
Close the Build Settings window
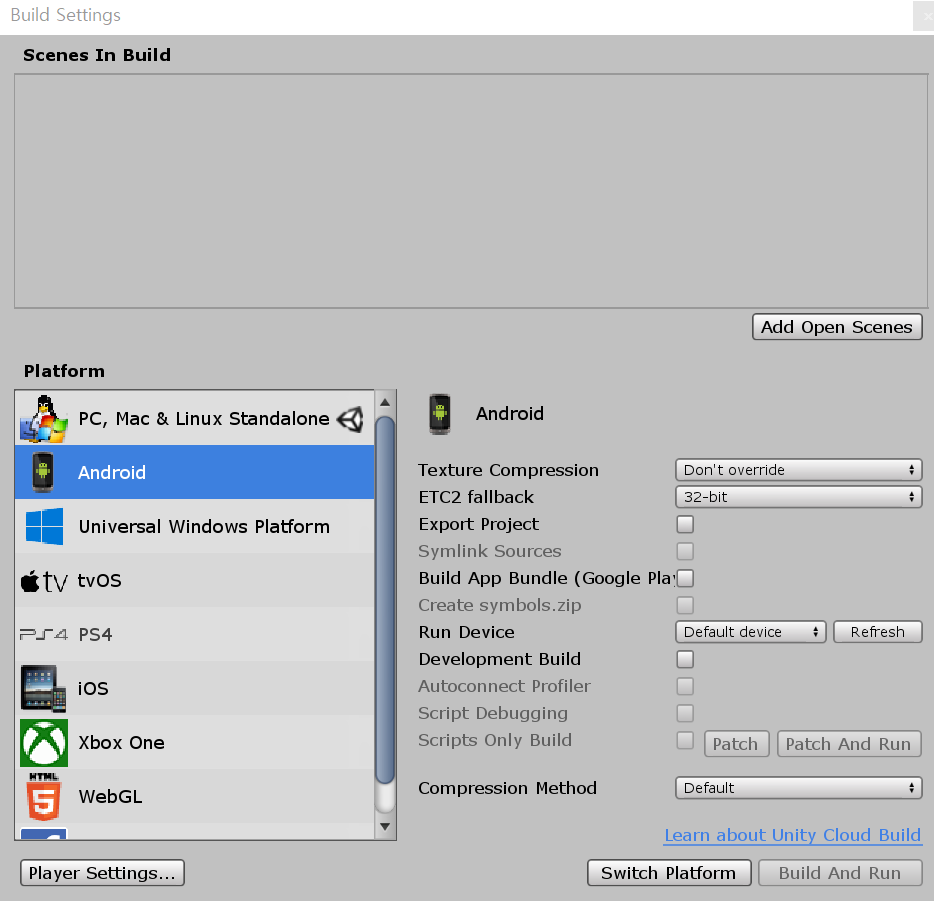[924, 16]
